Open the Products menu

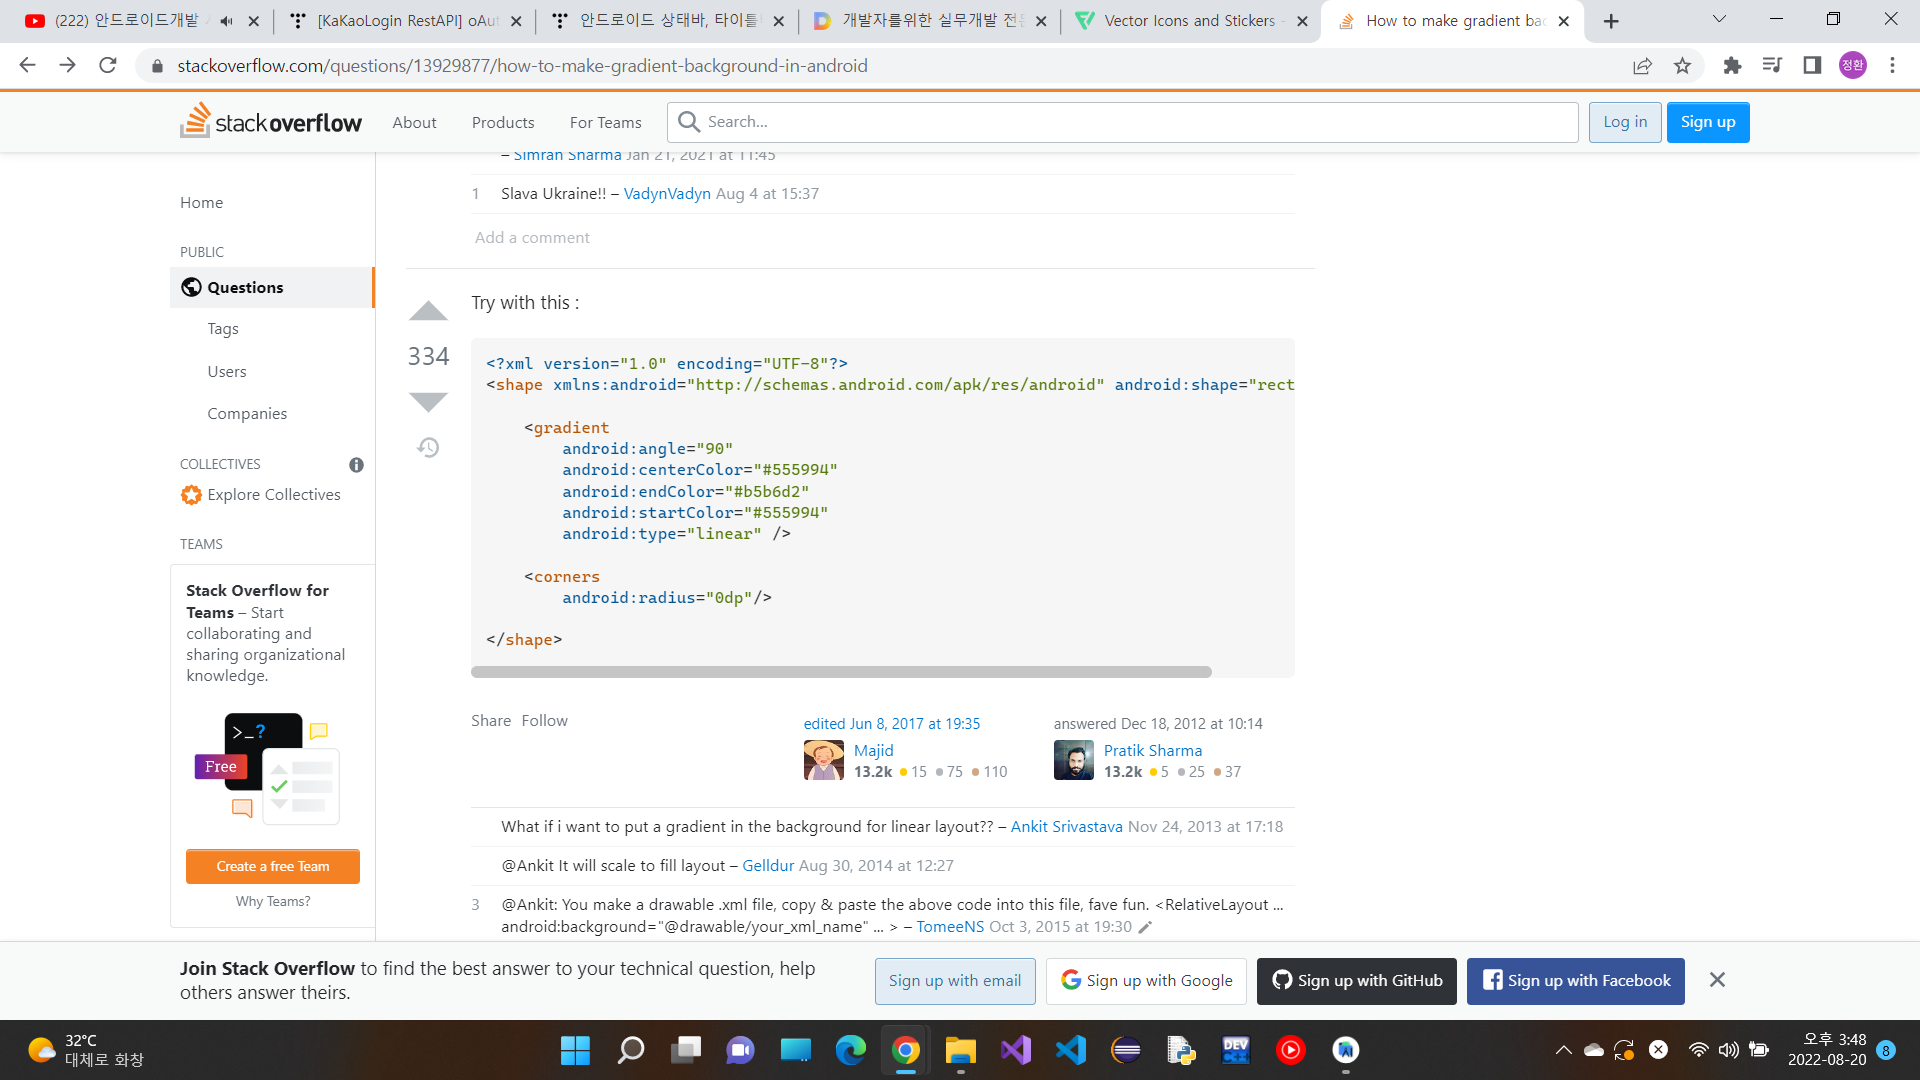[503, 122]
